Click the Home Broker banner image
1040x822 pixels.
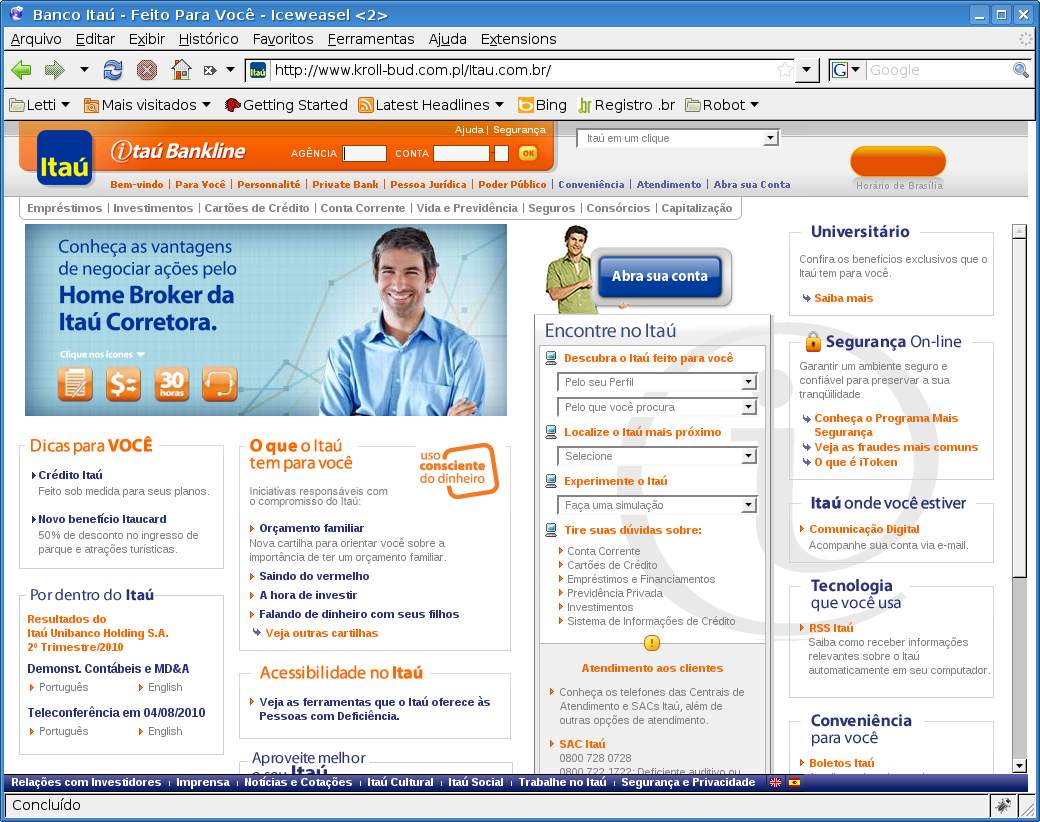tap(266, 320)
